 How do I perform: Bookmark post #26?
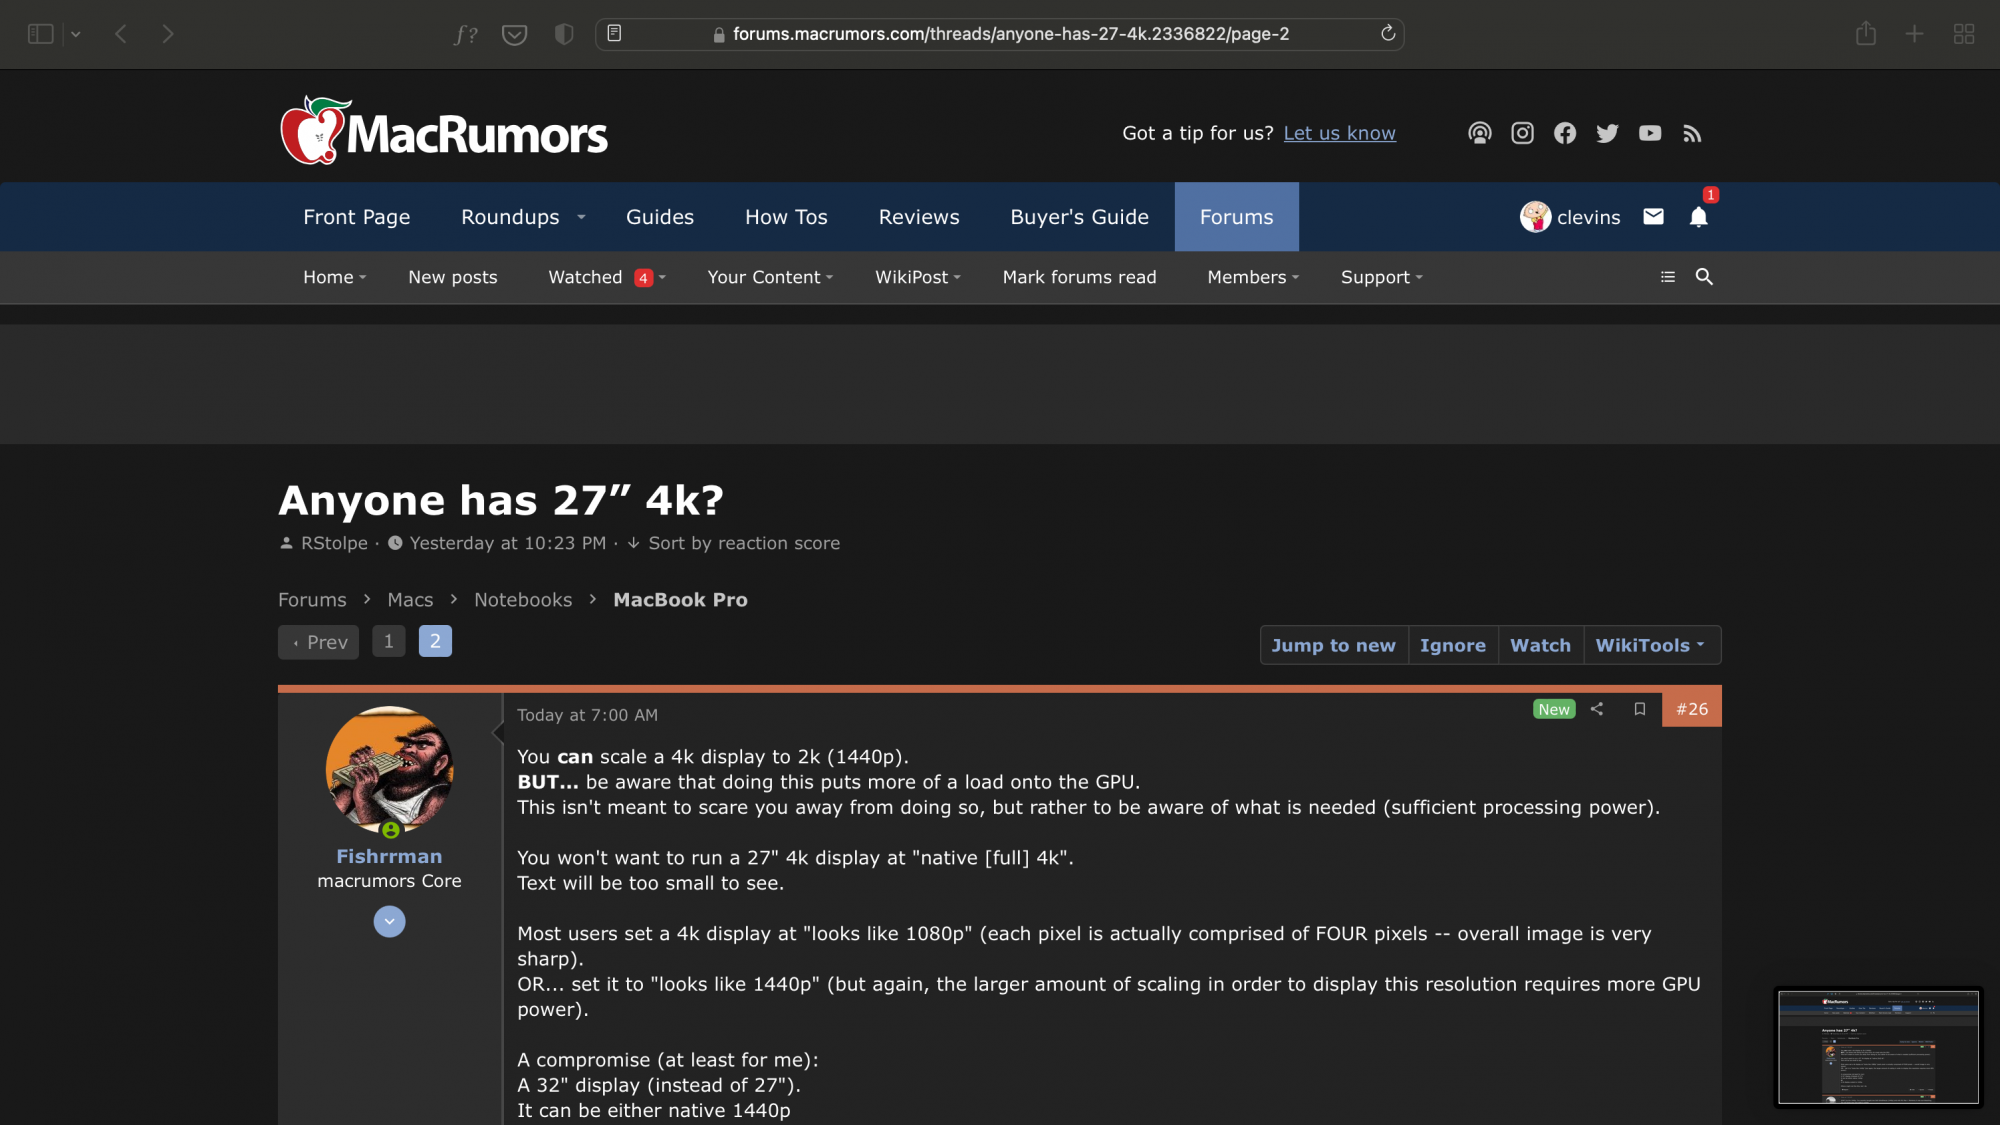coord(1640,709)
